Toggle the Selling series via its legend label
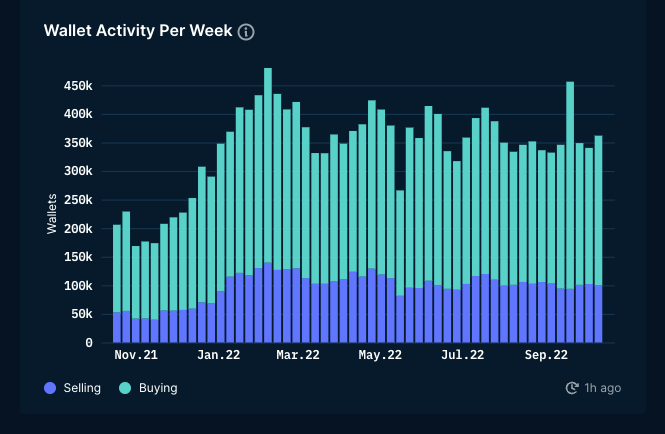This screenshot has height=434, width=665. (x=82, y=388)
